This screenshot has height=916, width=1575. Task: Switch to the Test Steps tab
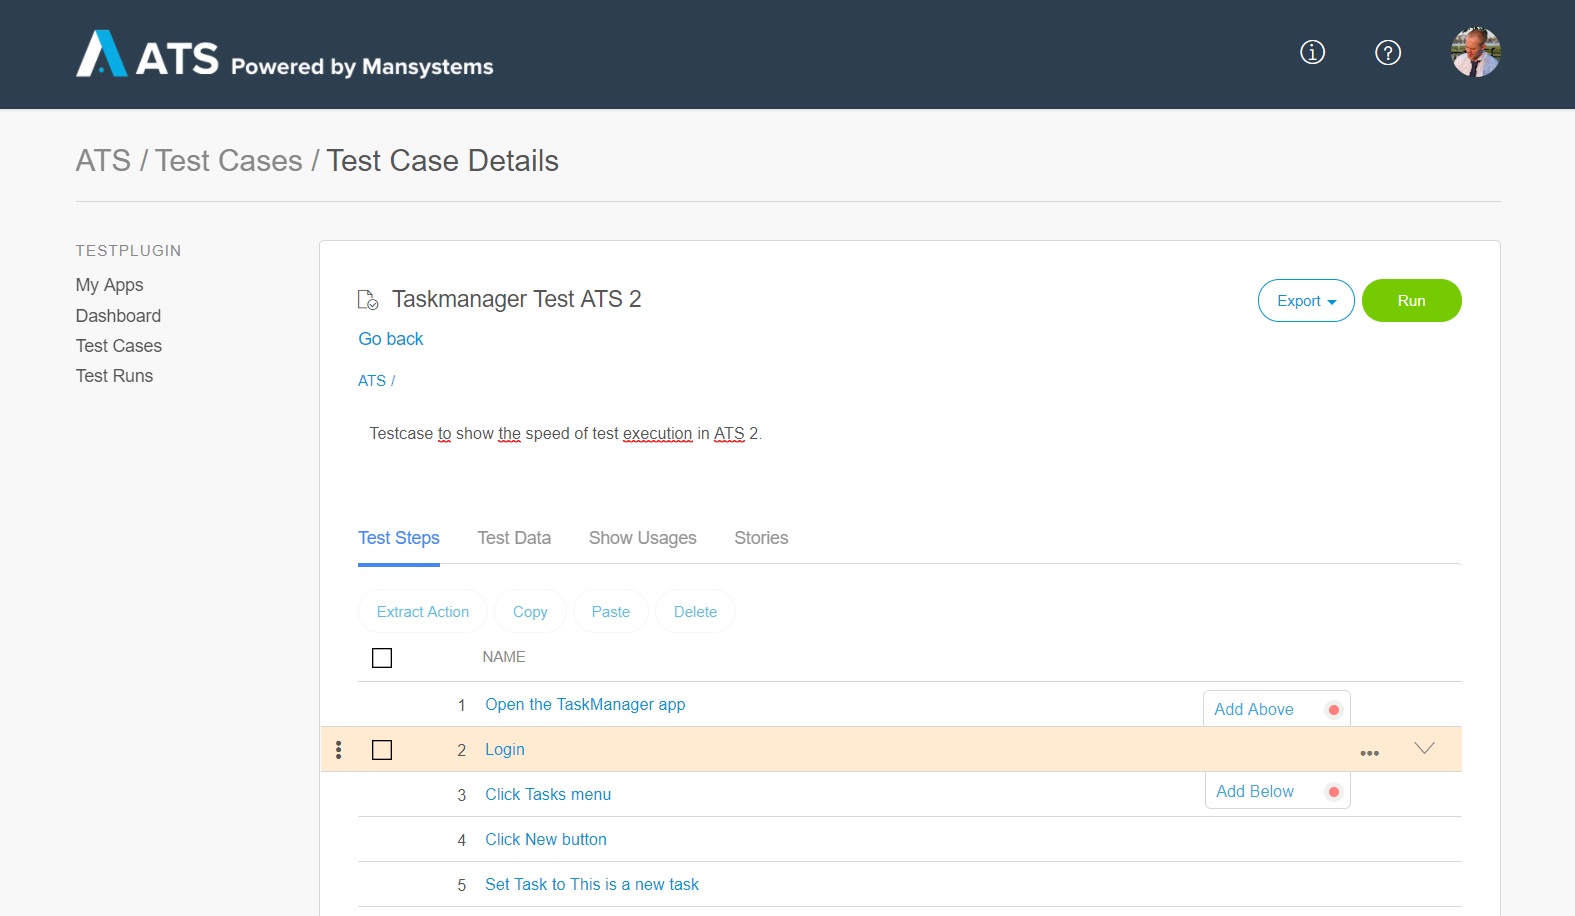click(x=399, y=538)
